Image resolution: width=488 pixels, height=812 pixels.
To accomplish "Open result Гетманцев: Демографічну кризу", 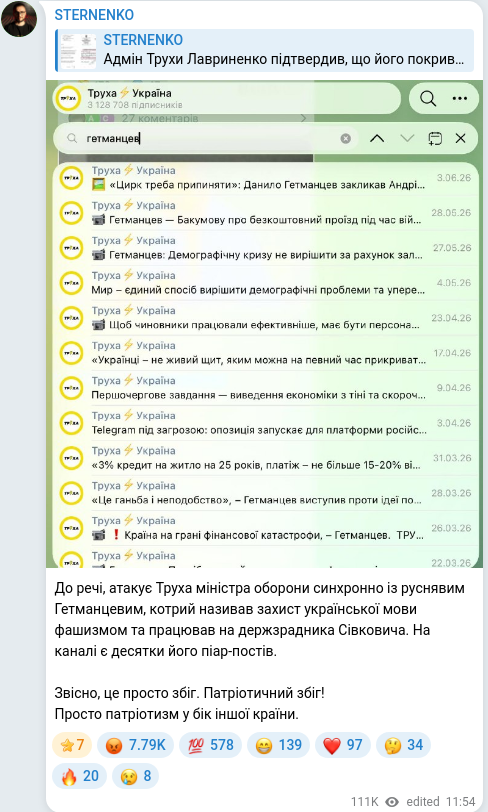I will (266, 248).
